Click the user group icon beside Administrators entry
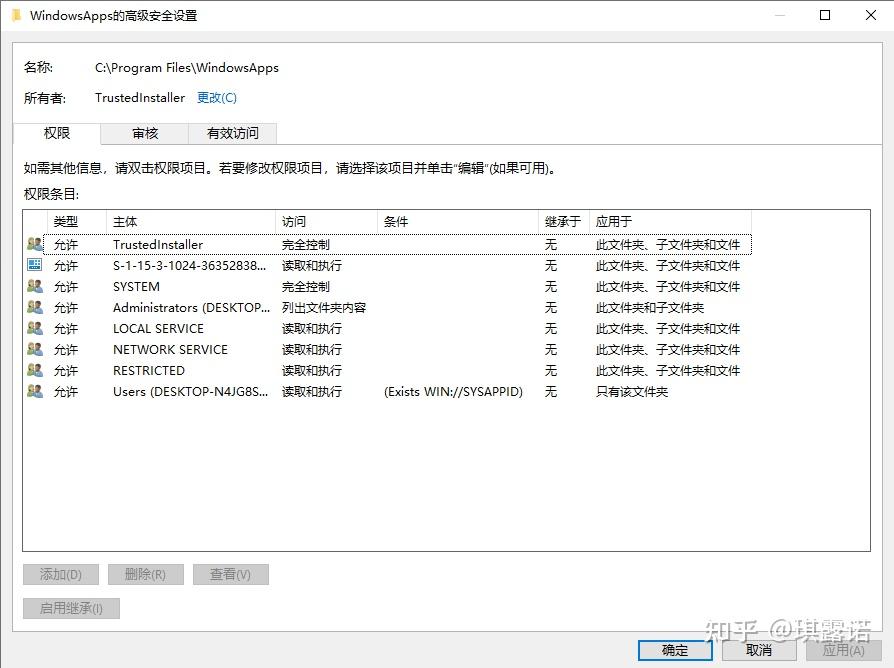Image resolution: width=894 pixels, height=668 pixels. (35, 307)
